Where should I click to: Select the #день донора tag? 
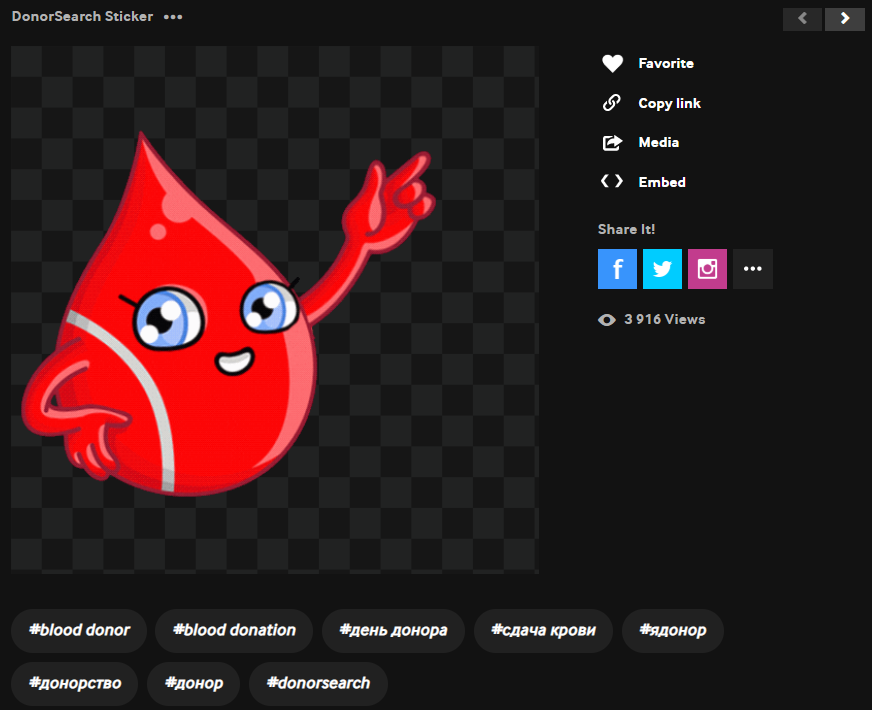[x=393, y=631]
